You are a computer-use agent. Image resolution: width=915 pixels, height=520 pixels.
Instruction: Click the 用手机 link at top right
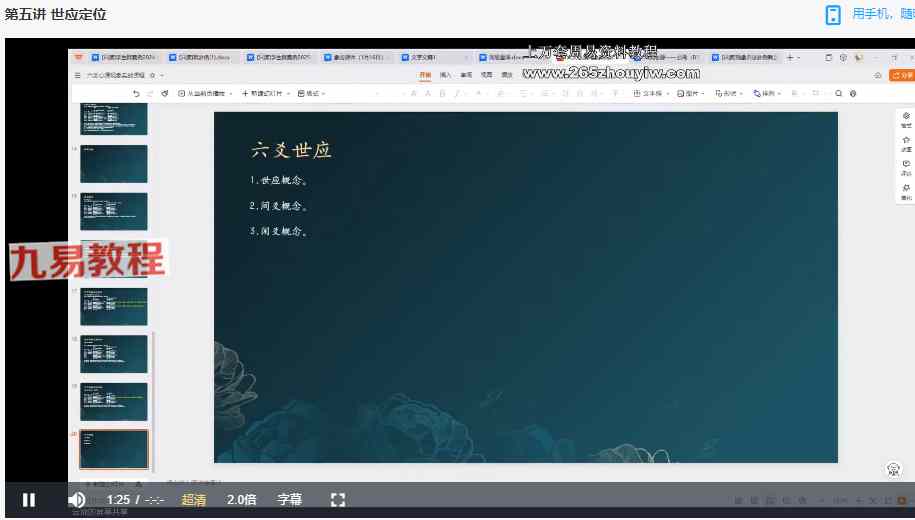pos(881,14)
